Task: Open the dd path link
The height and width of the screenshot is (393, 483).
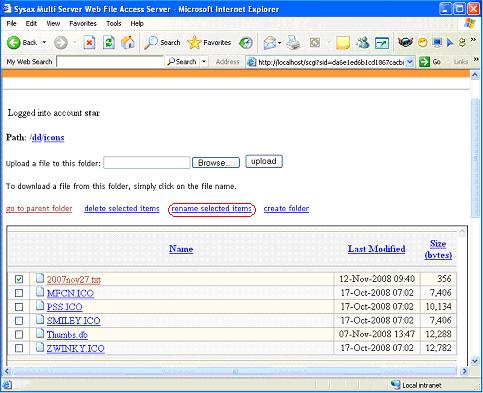Action: pos(37,137)
